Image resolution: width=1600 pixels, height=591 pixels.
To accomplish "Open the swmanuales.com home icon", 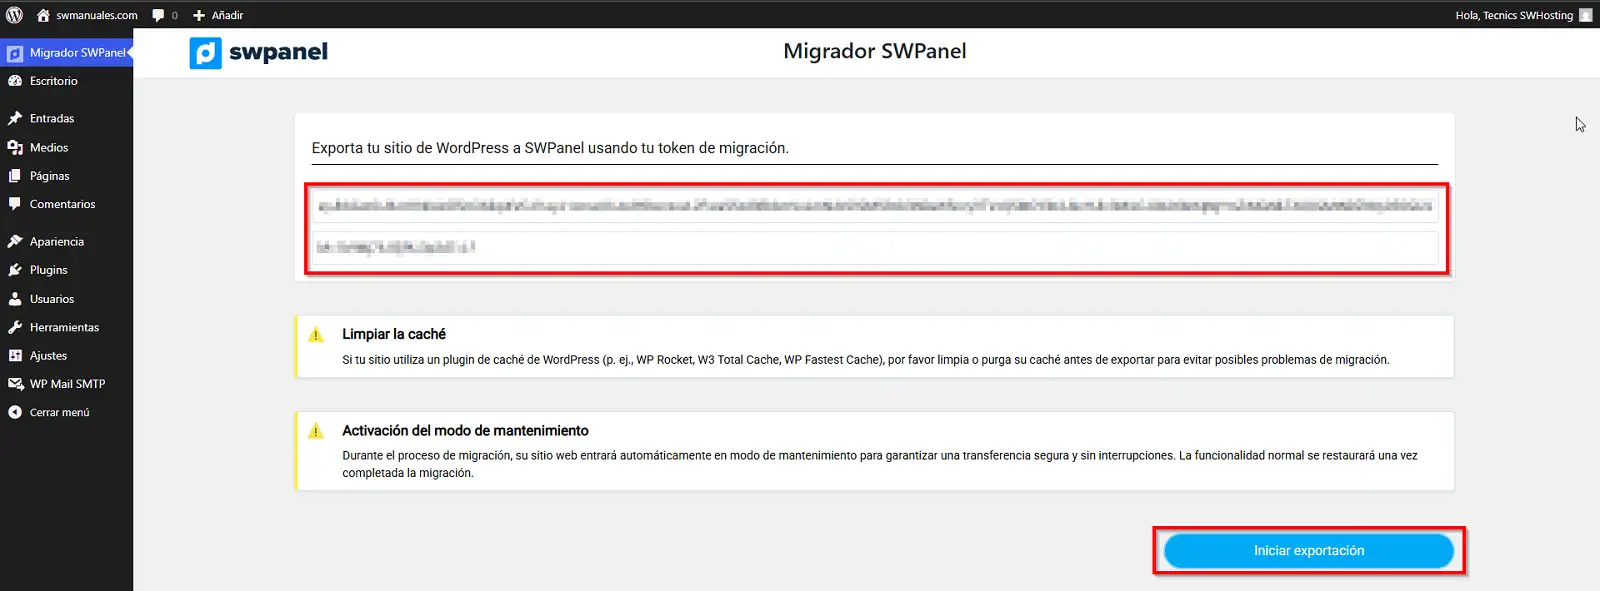I will (43, 15).
